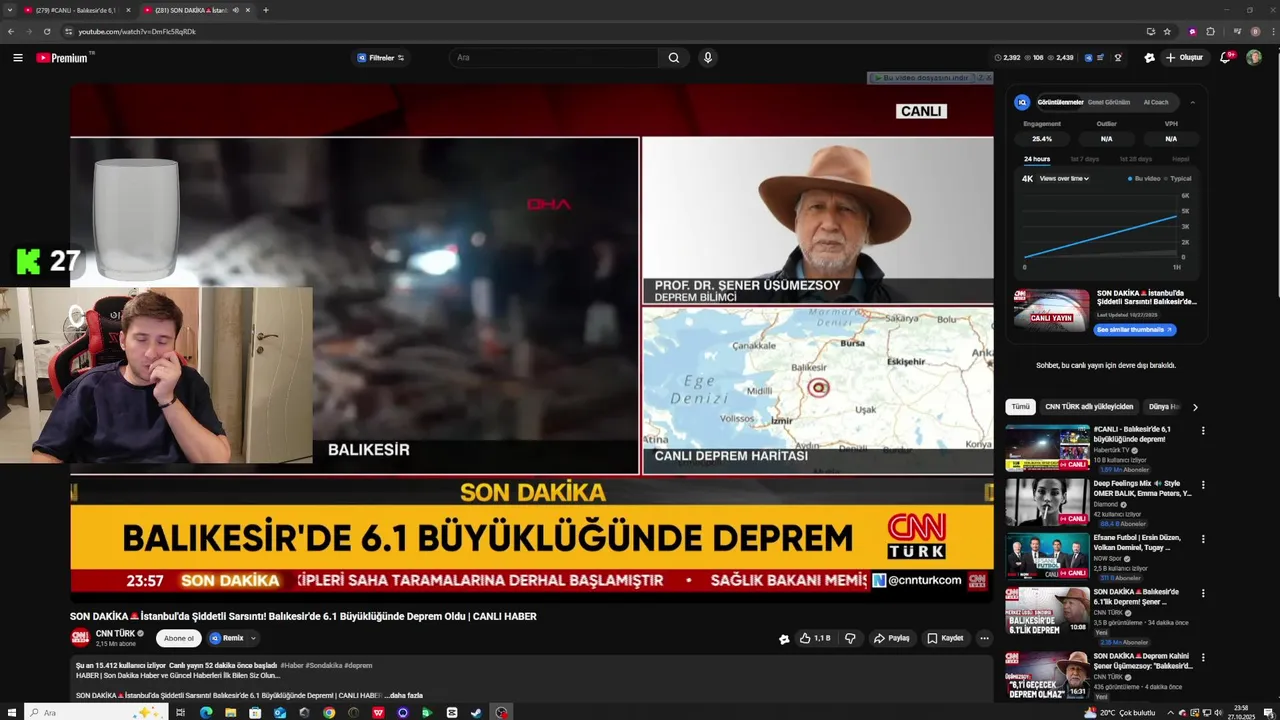Open Chrome from the taskbar

[x=329, y=713]
